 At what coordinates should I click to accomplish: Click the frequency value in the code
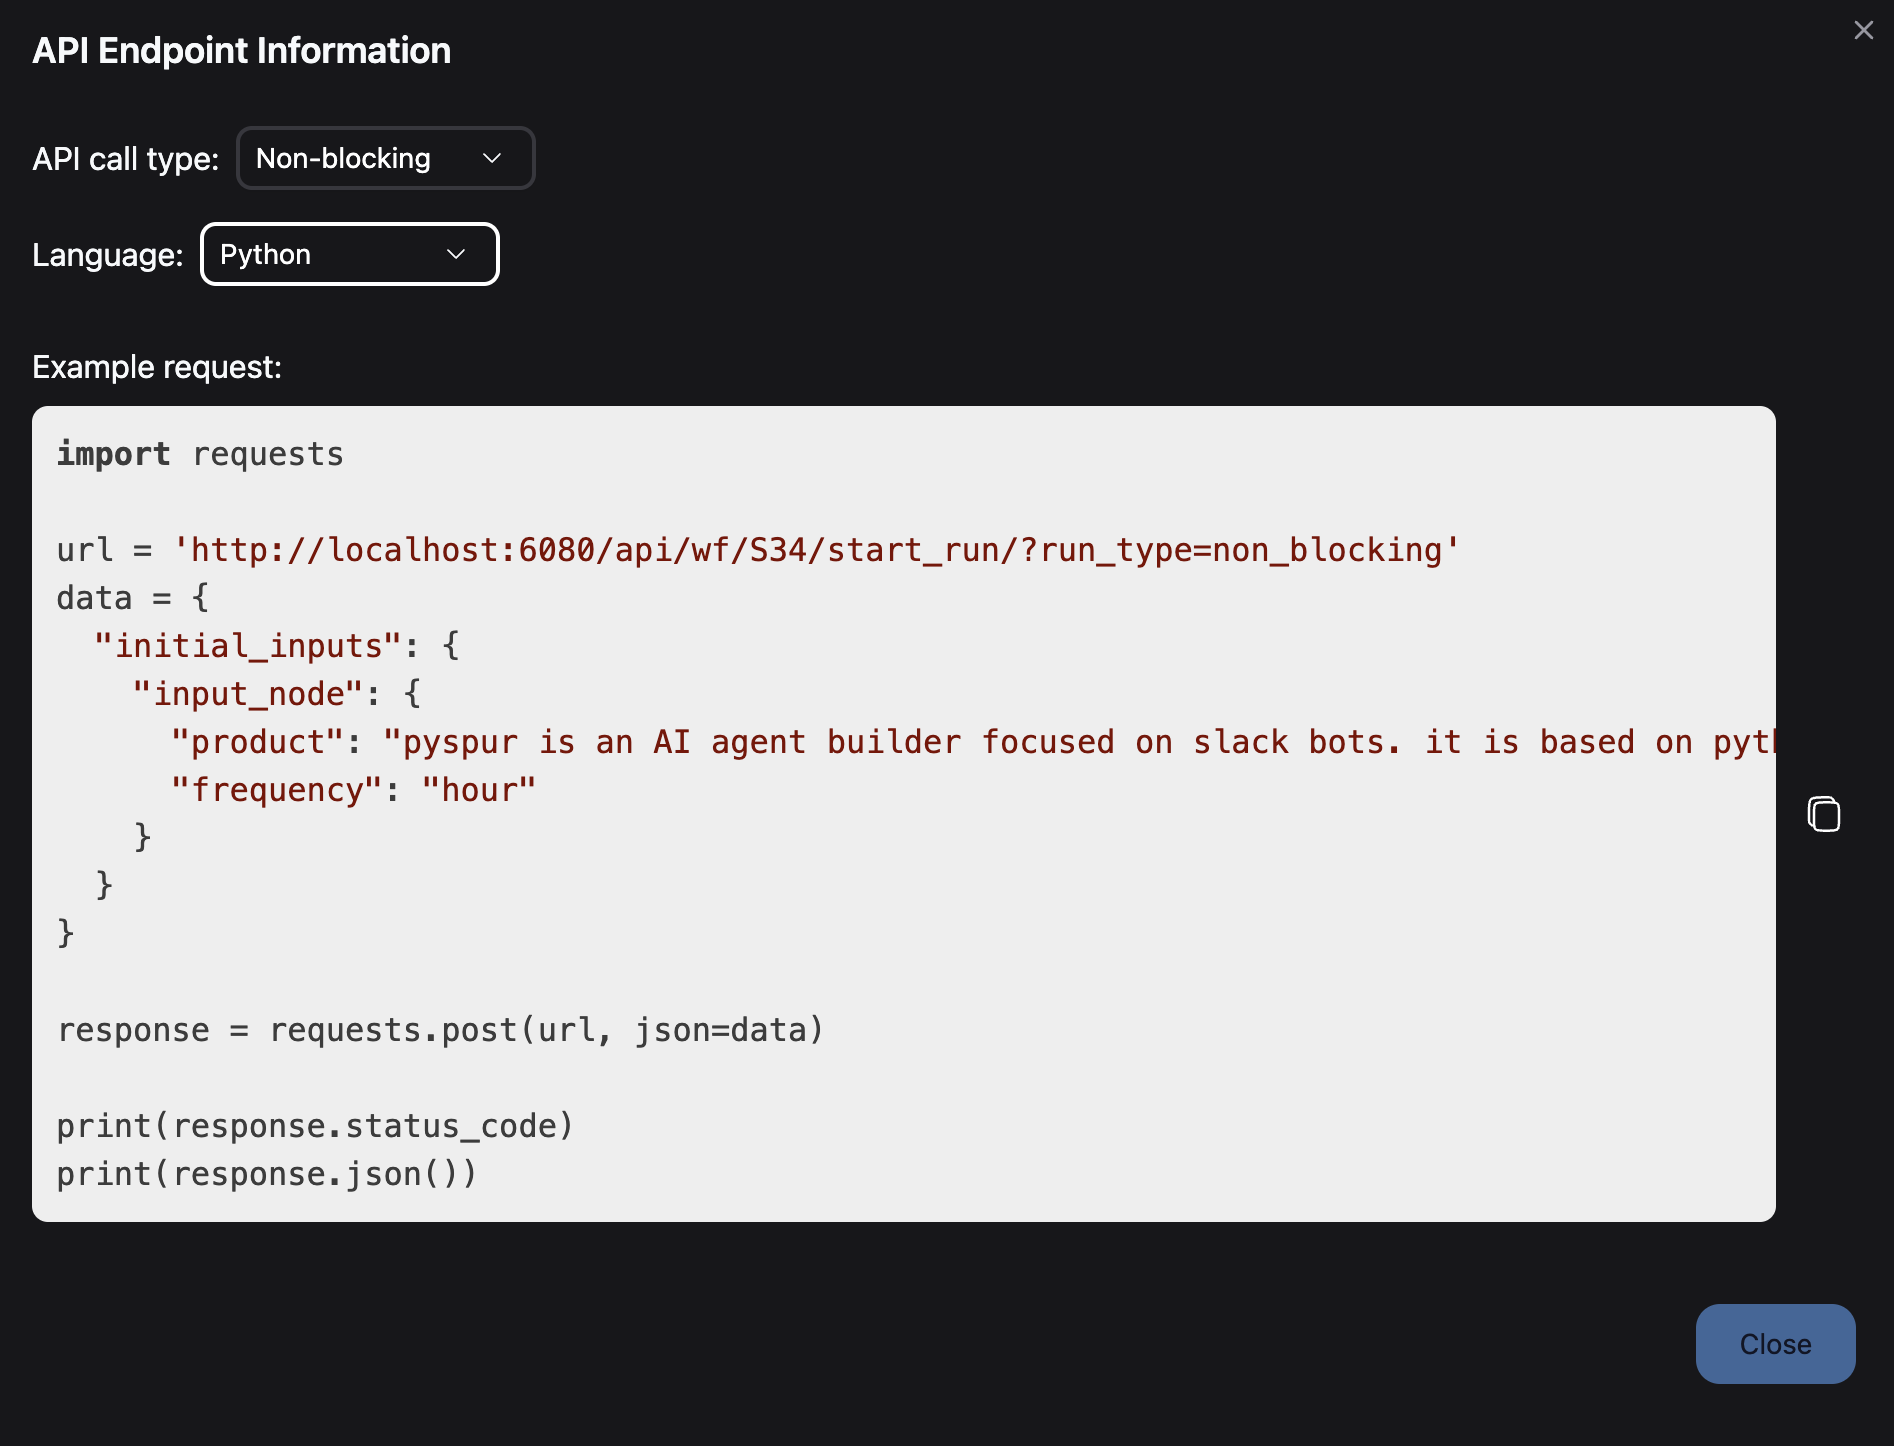[x=478, y=789]
